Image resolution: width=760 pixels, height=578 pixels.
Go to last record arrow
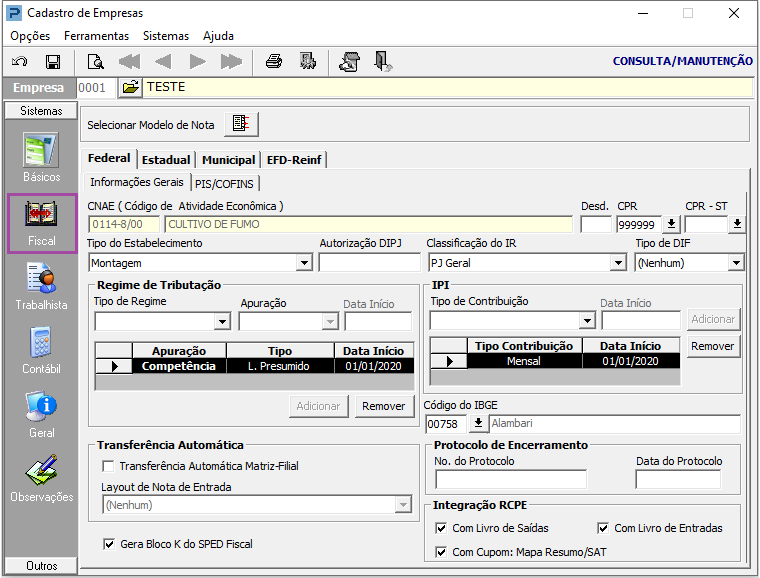(x=231, y=62)
